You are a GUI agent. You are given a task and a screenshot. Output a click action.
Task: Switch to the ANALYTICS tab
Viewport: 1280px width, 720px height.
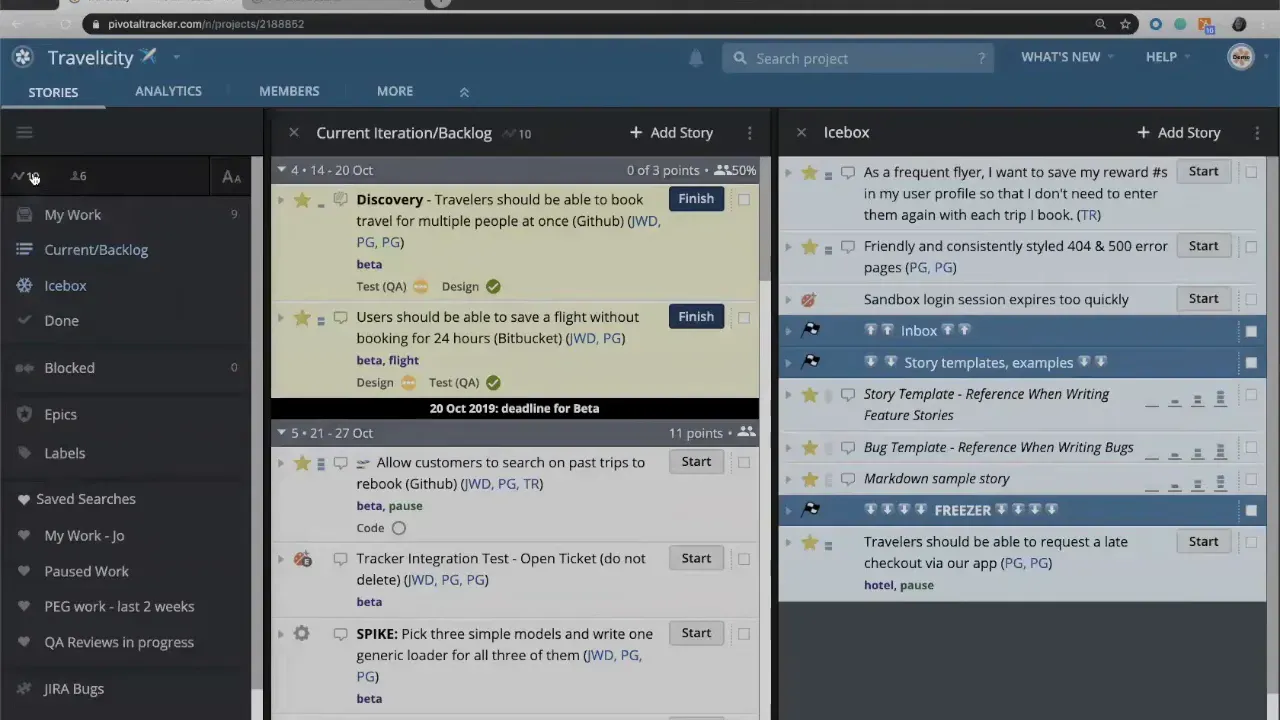coord(168,91)
